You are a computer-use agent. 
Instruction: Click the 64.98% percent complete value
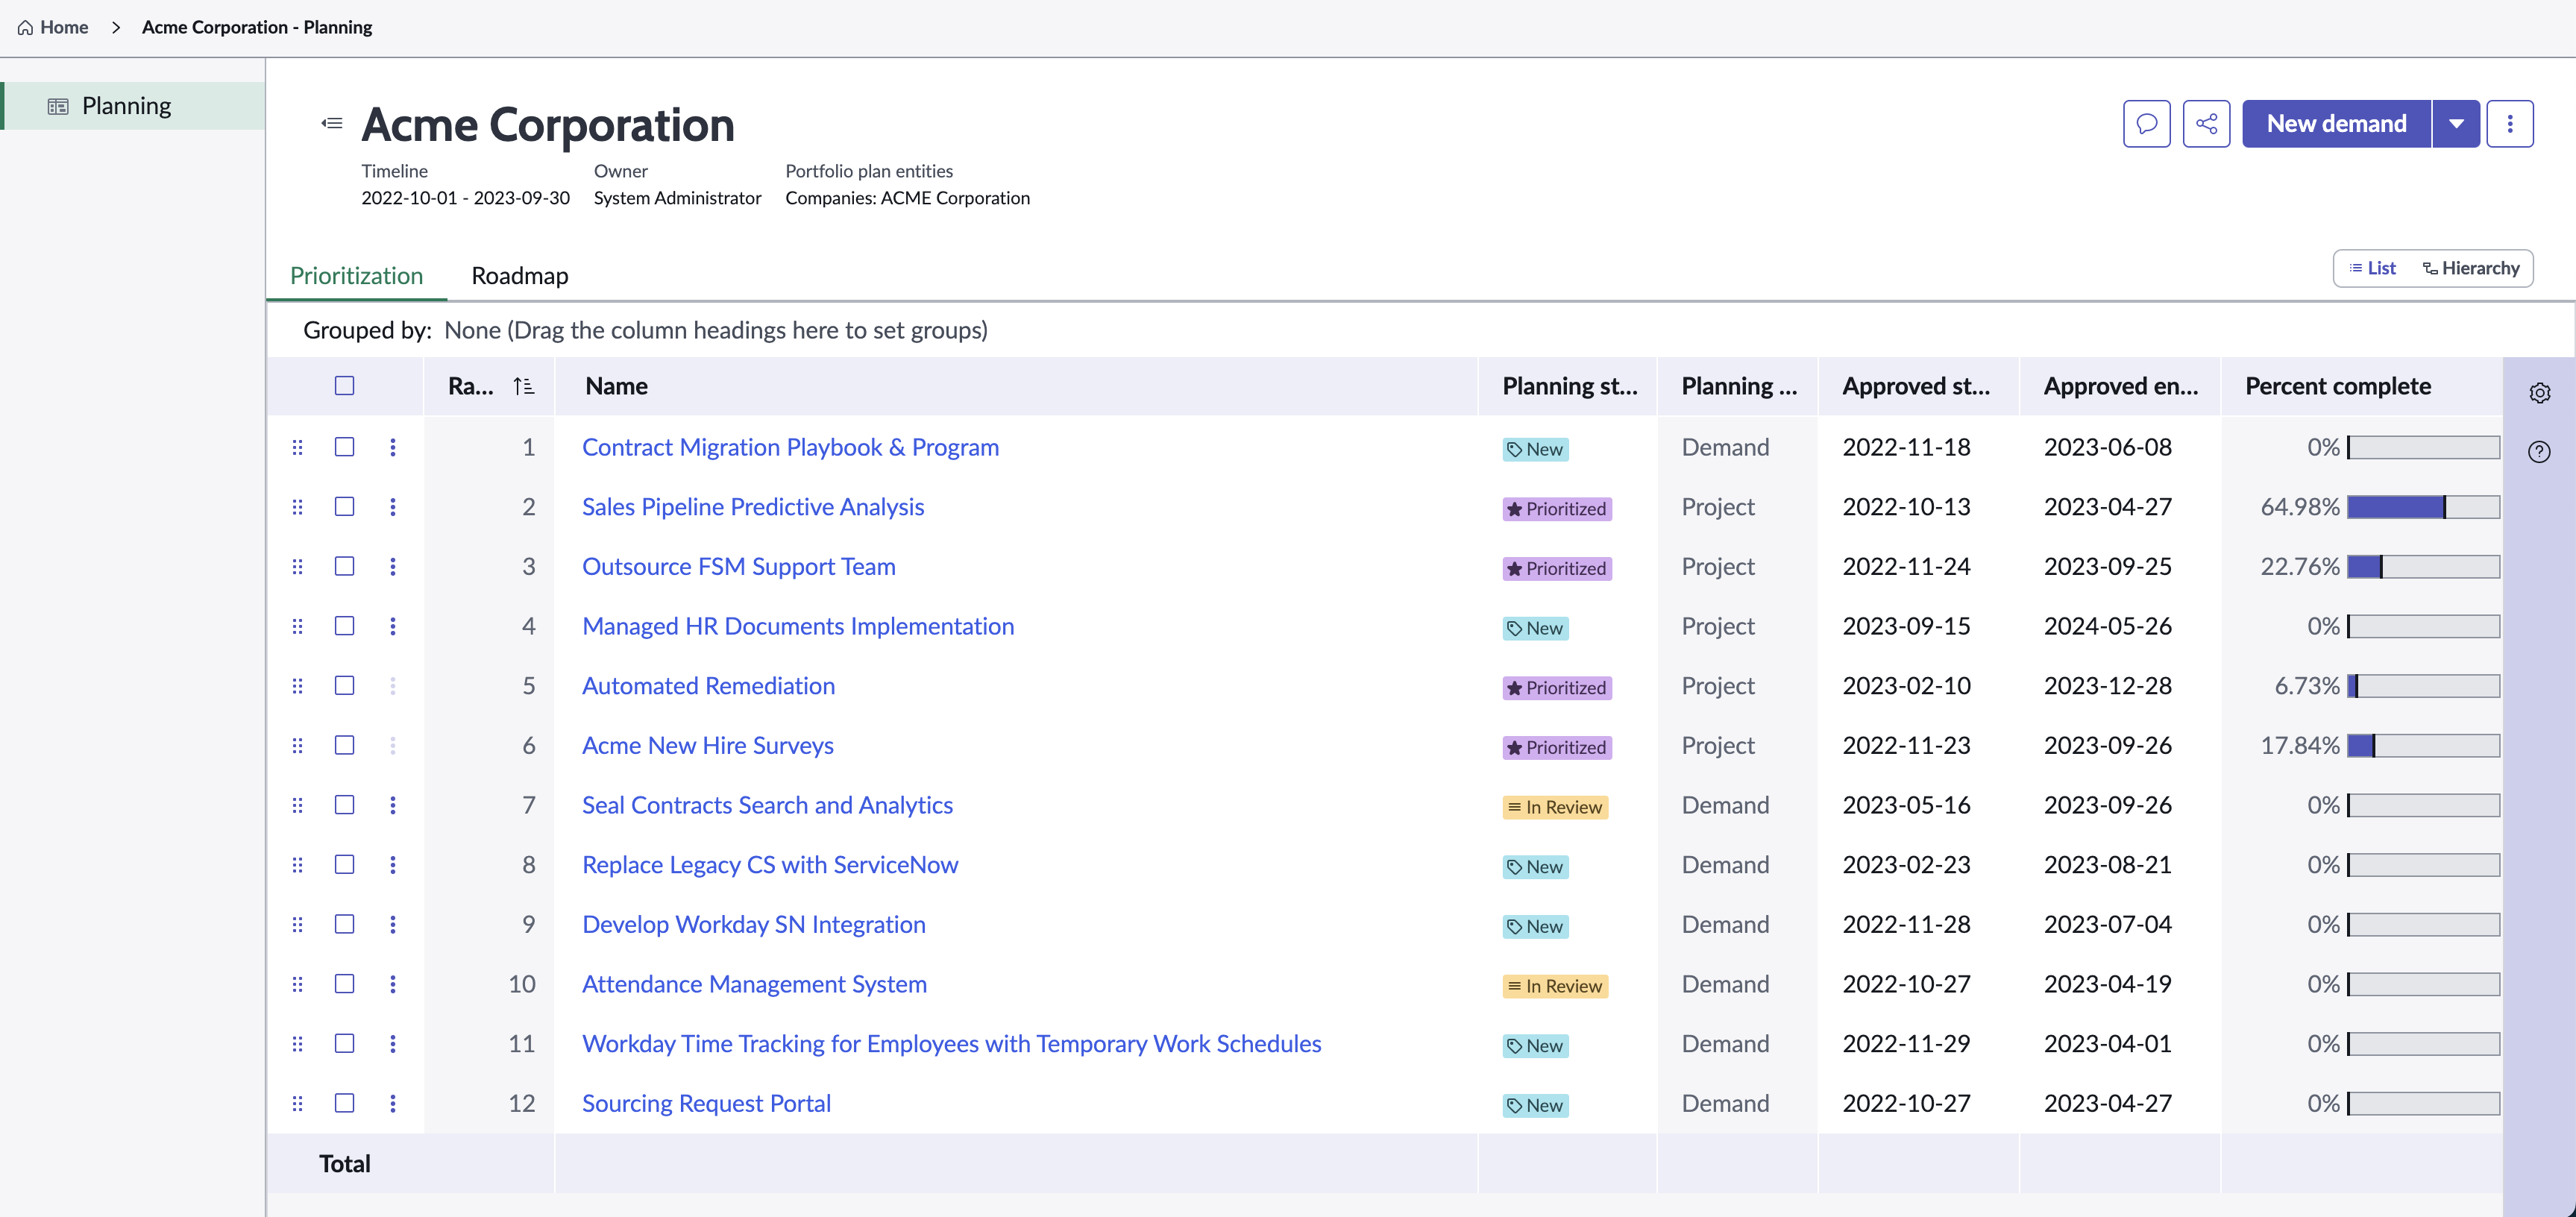[x=2300, y=507]
